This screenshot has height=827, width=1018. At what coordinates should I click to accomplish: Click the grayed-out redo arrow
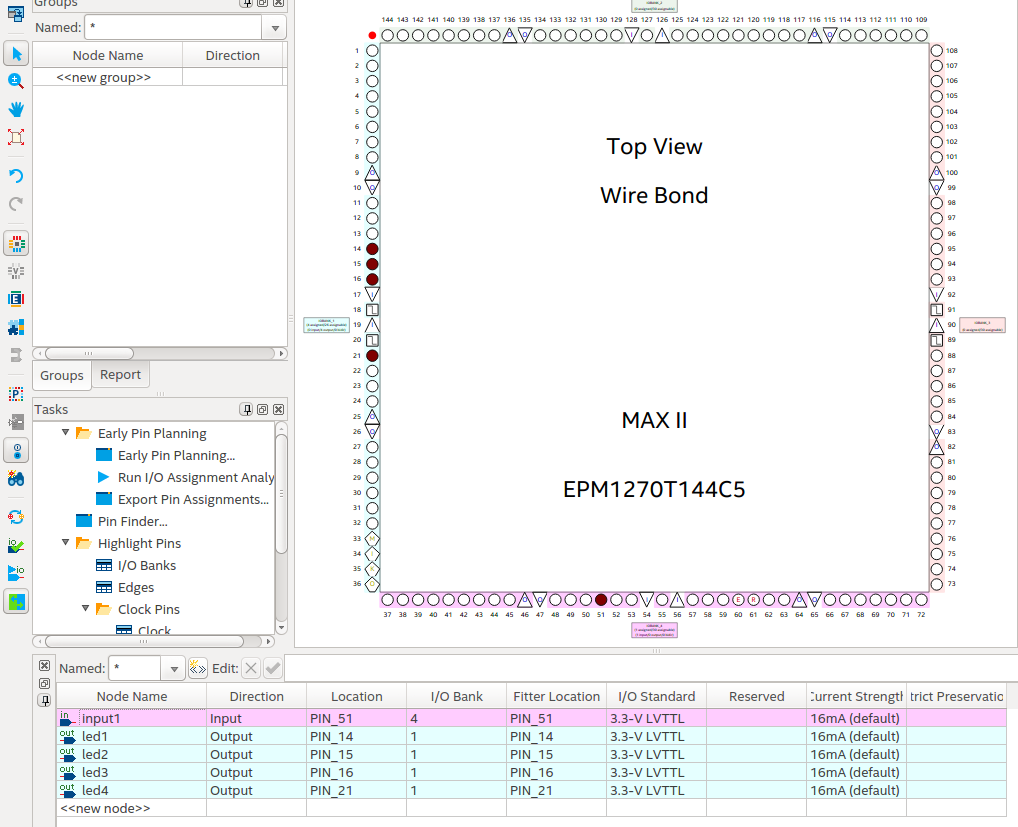coord(16,204)
